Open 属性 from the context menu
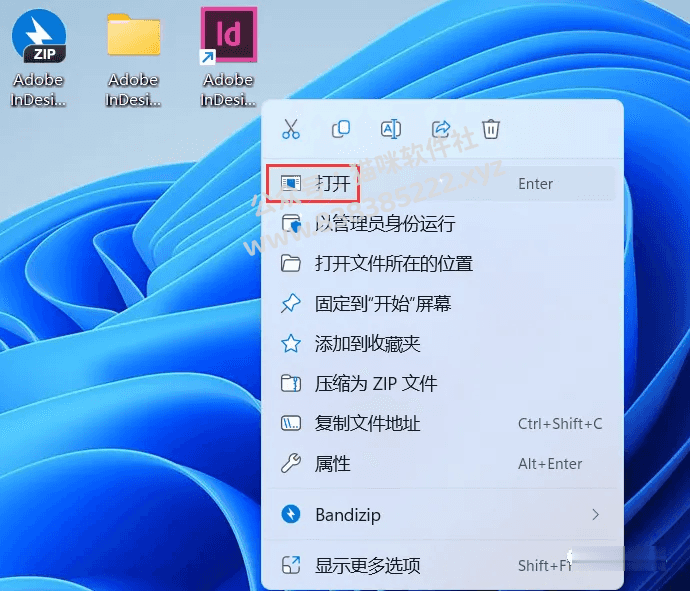This screenshot has width=690, height=591. pos(442,464)
